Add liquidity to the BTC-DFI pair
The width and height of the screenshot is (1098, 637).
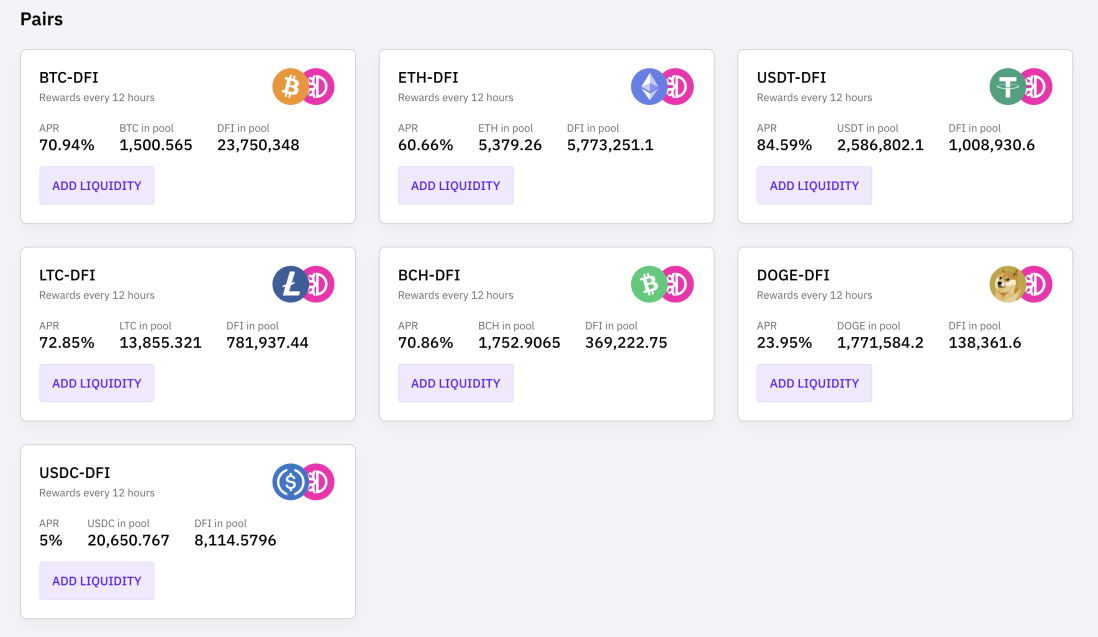97,186
